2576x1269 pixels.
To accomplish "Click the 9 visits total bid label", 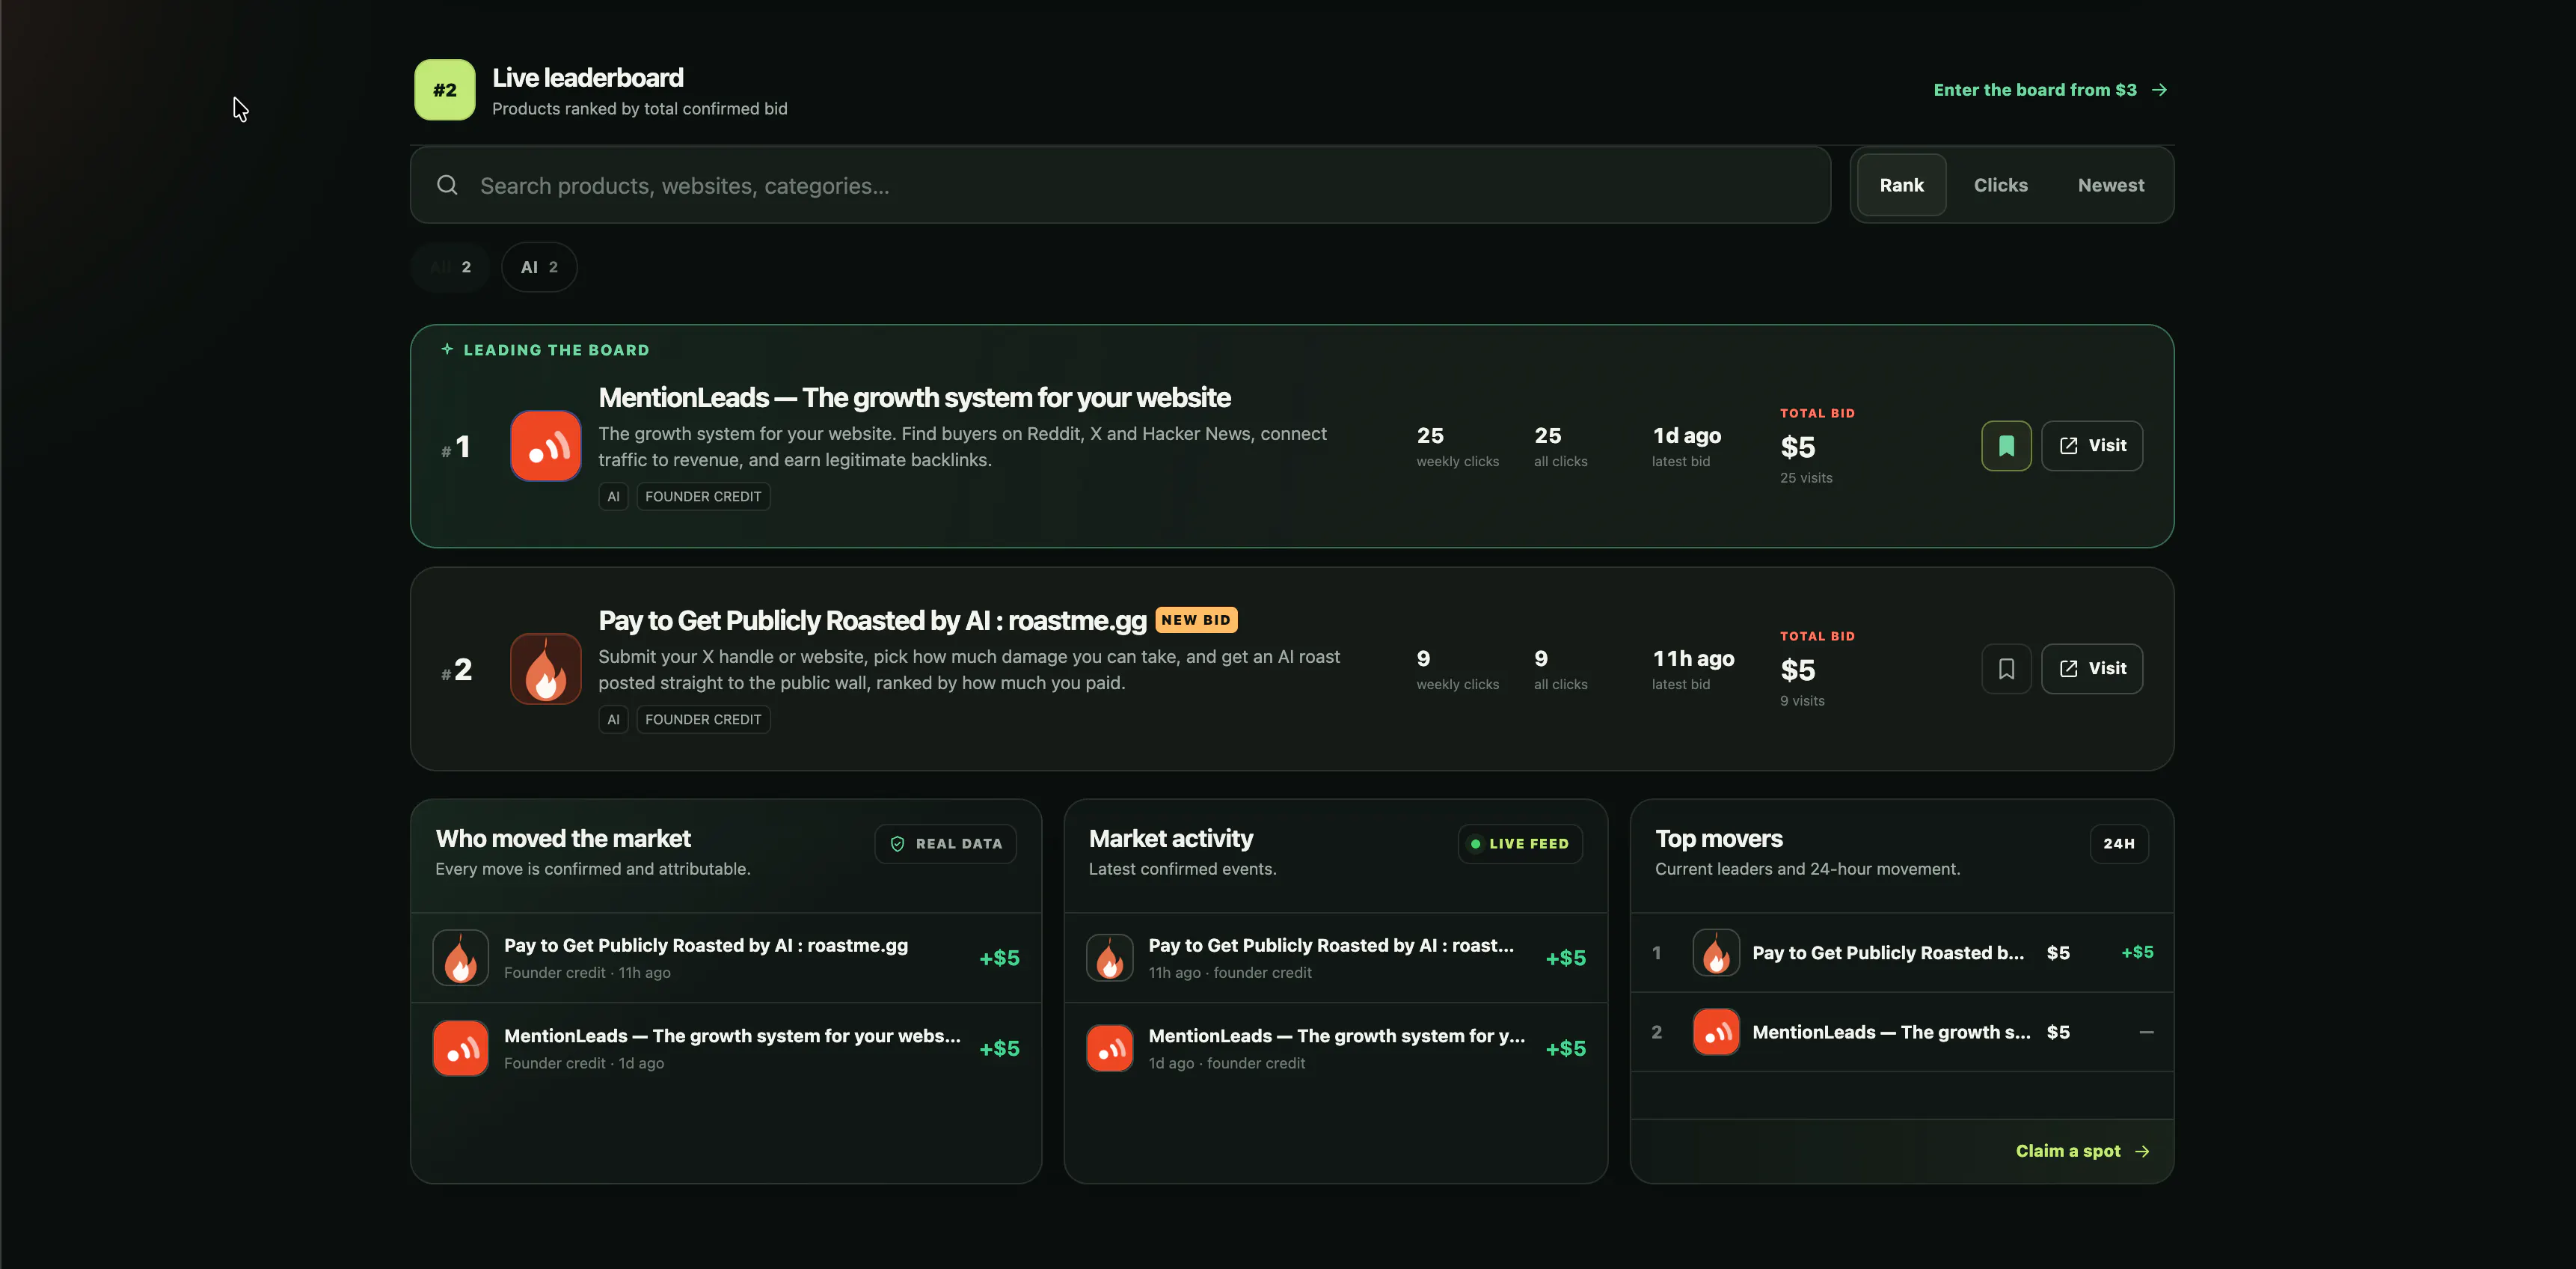I will [1802, 701].
